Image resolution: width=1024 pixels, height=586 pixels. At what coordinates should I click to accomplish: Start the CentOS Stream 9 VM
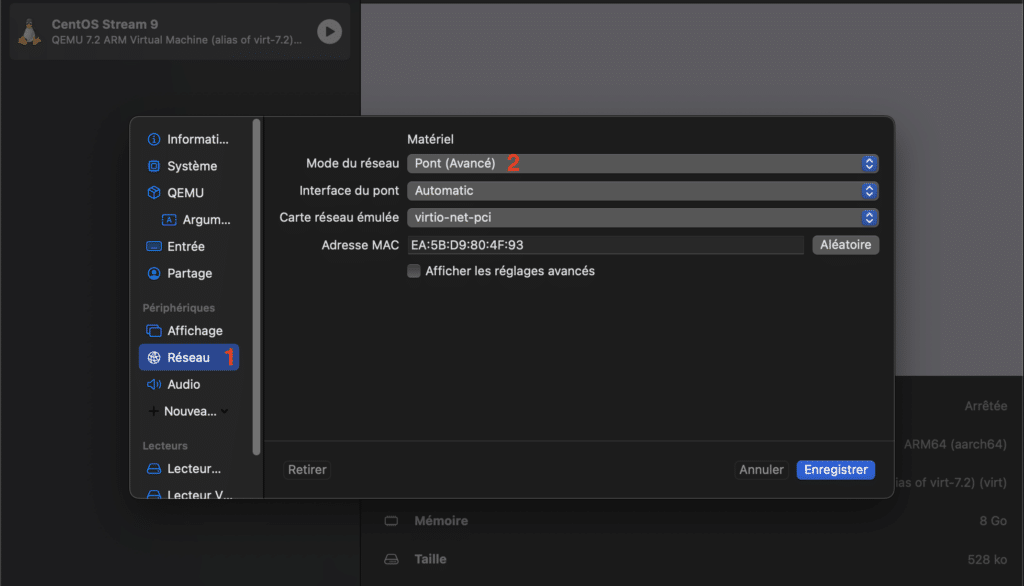(329, 31)
